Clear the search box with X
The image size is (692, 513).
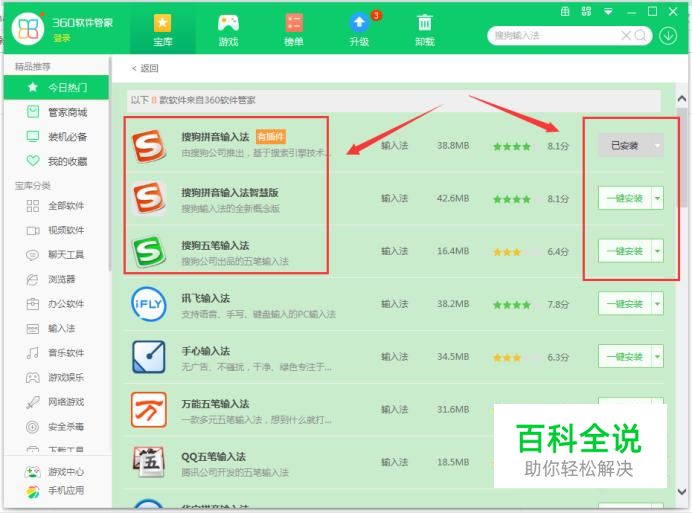tap(626, 35)
